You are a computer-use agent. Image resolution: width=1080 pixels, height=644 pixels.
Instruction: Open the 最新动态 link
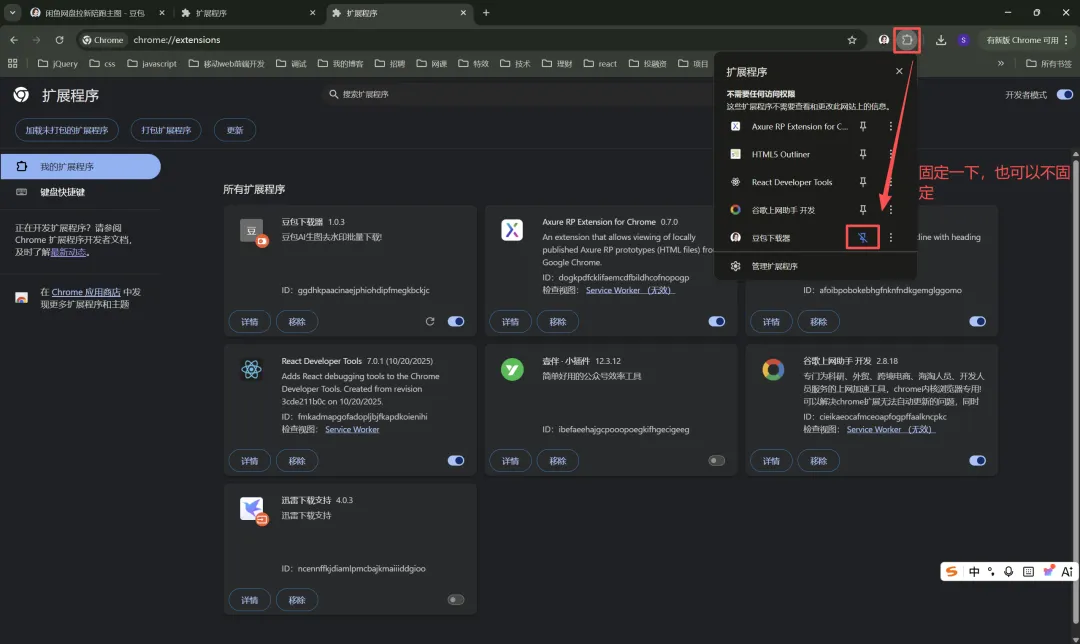pos(68,252)
